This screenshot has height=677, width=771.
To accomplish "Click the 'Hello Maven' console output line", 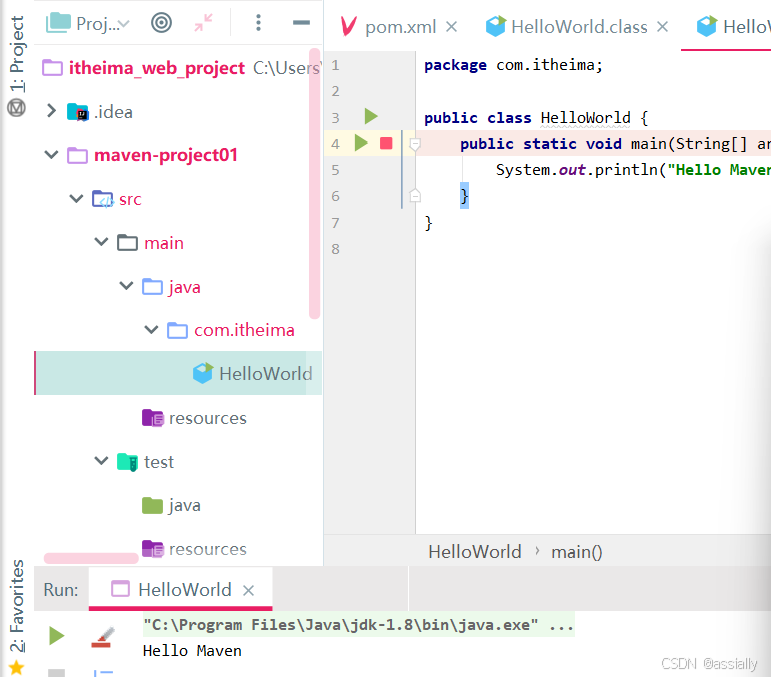I will pyautogui.click(x=192, y=651).
